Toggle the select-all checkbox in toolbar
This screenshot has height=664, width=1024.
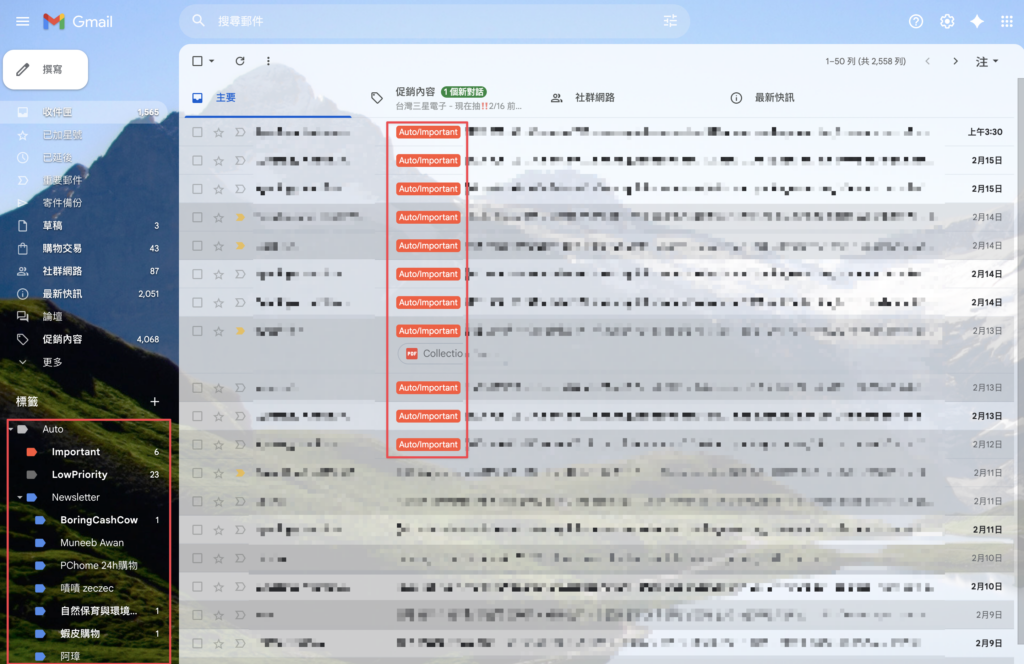tap(198, 61)
